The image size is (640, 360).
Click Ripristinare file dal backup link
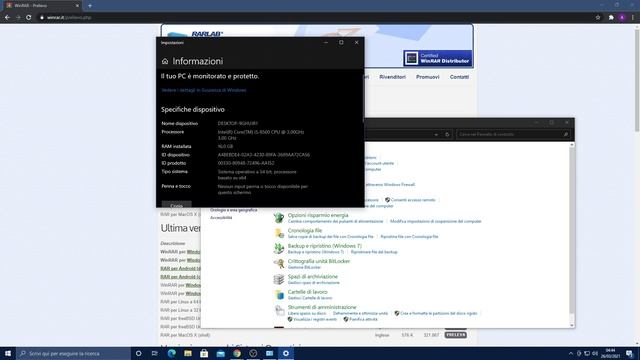[374, 252]
